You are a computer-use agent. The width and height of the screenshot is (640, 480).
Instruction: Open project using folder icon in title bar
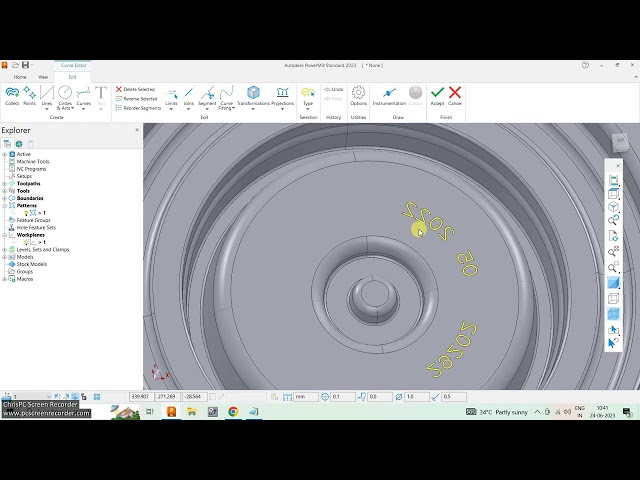[16, 65]
